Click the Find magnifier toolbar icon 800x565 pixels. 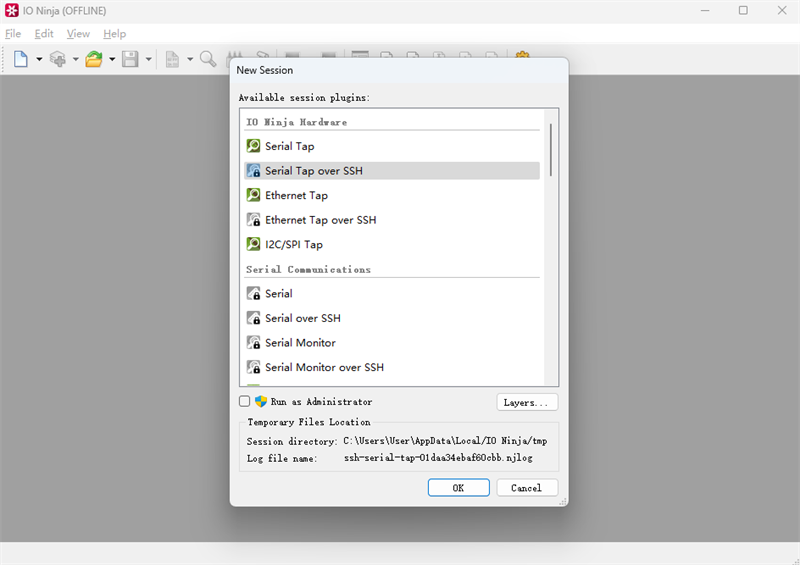click(208, 59)
